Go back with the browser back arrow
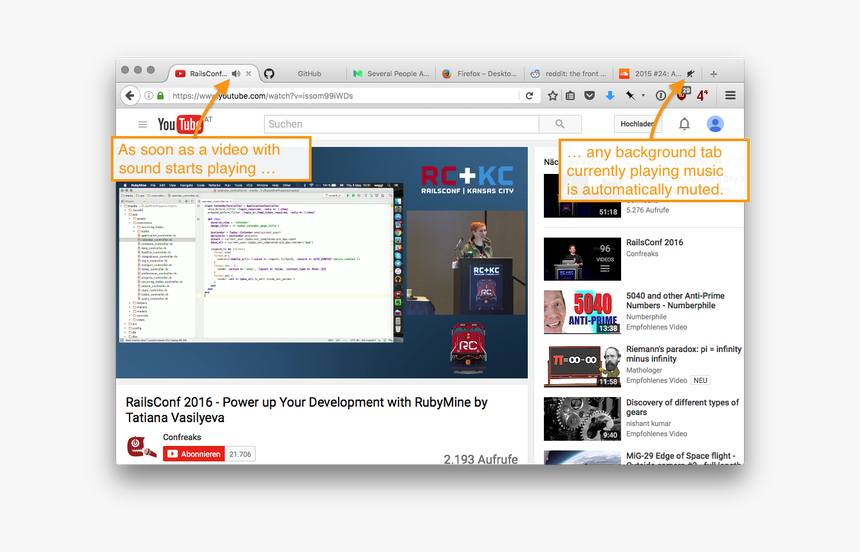 [130, 95]
